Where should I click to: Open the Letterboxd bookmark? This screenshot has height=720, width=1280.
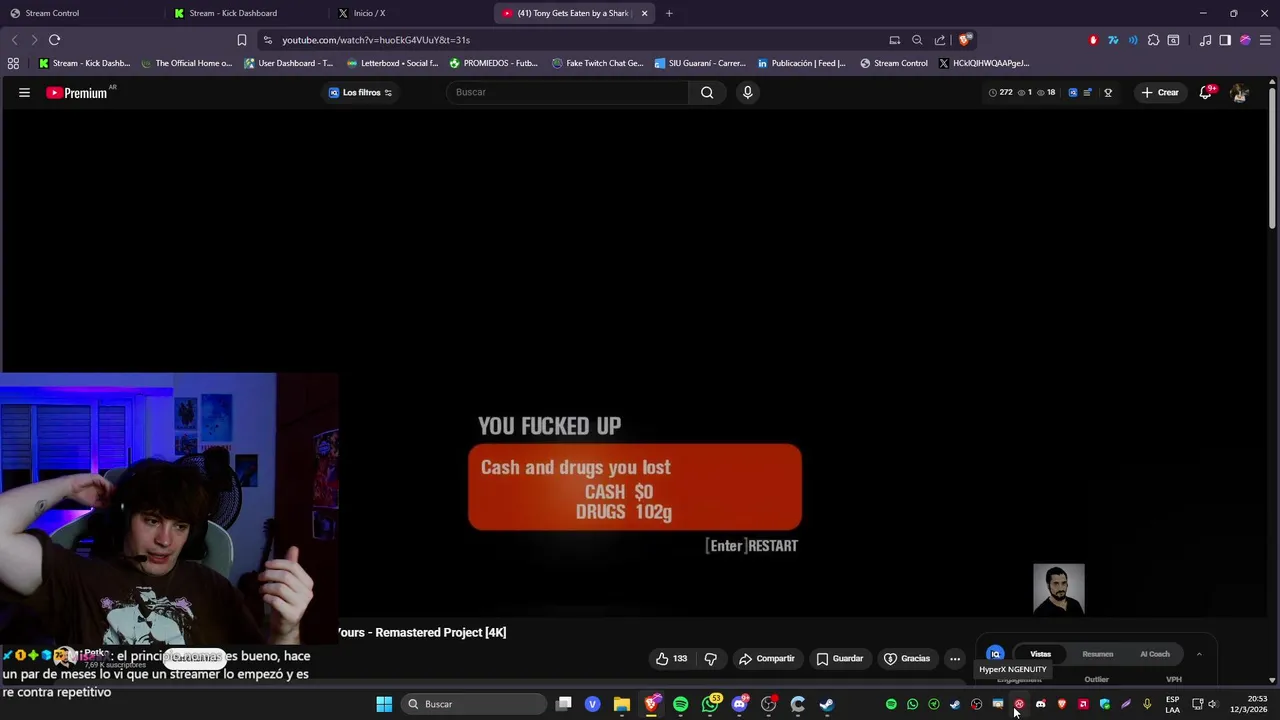tap(392, 63)
